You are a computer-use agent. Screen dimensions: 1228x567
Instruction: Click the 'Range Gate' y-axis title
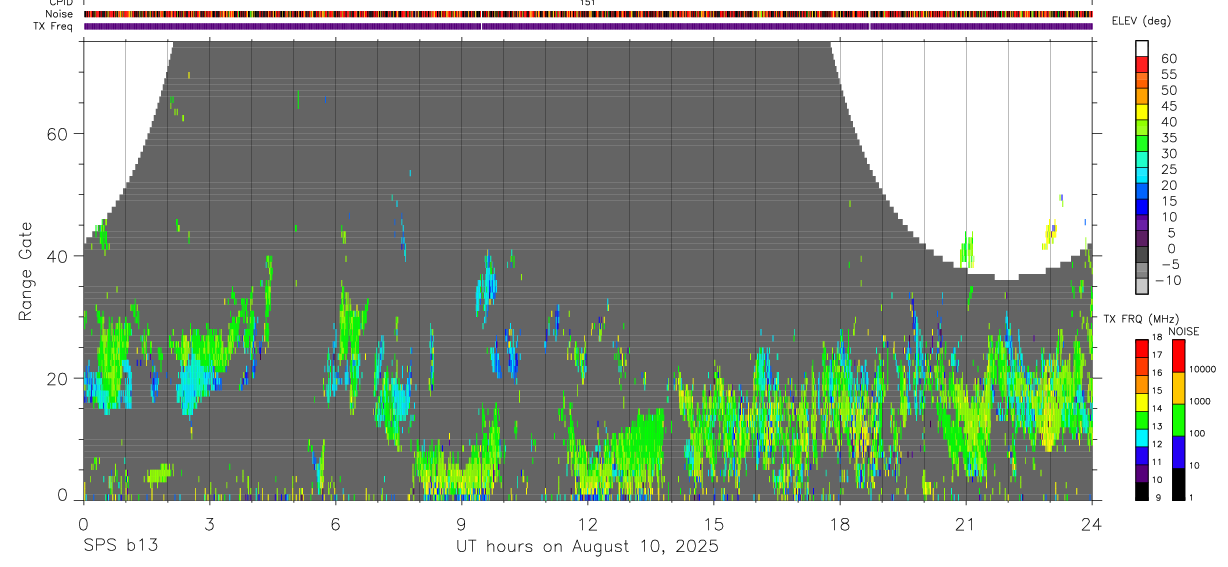(25, 272)
